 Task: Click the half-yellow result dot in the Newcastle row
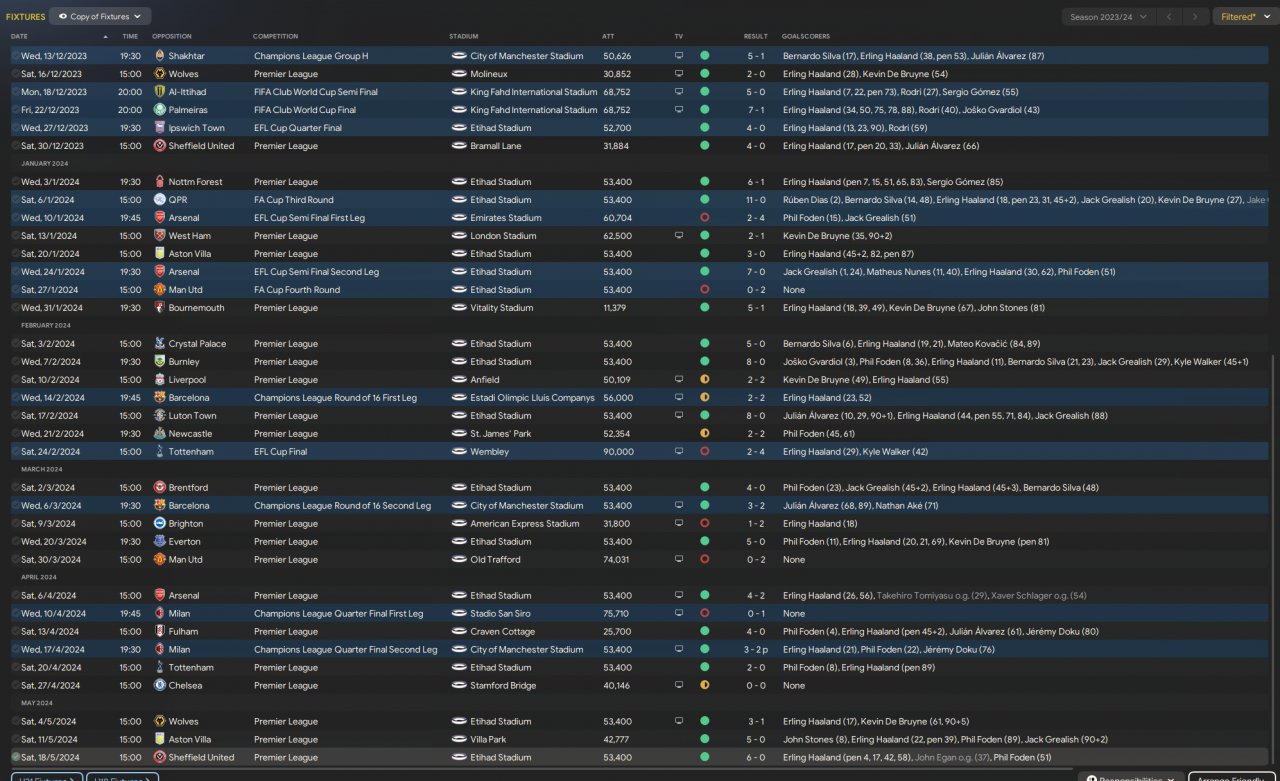pyautogui.click(x=704, y=434)
